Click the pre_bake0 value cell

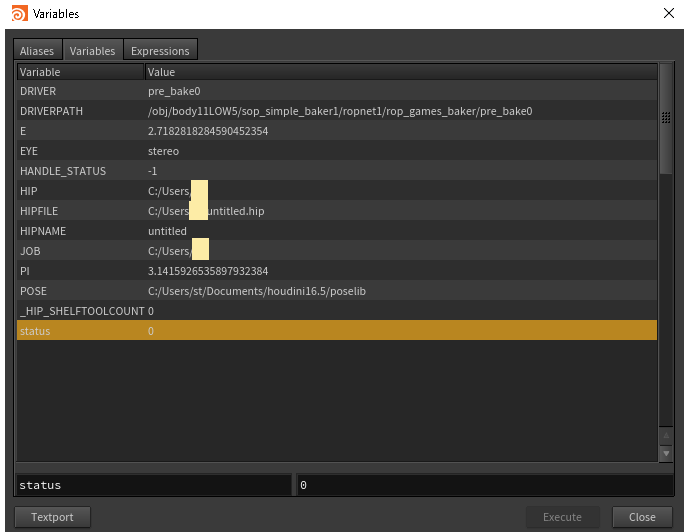(174, 91)
